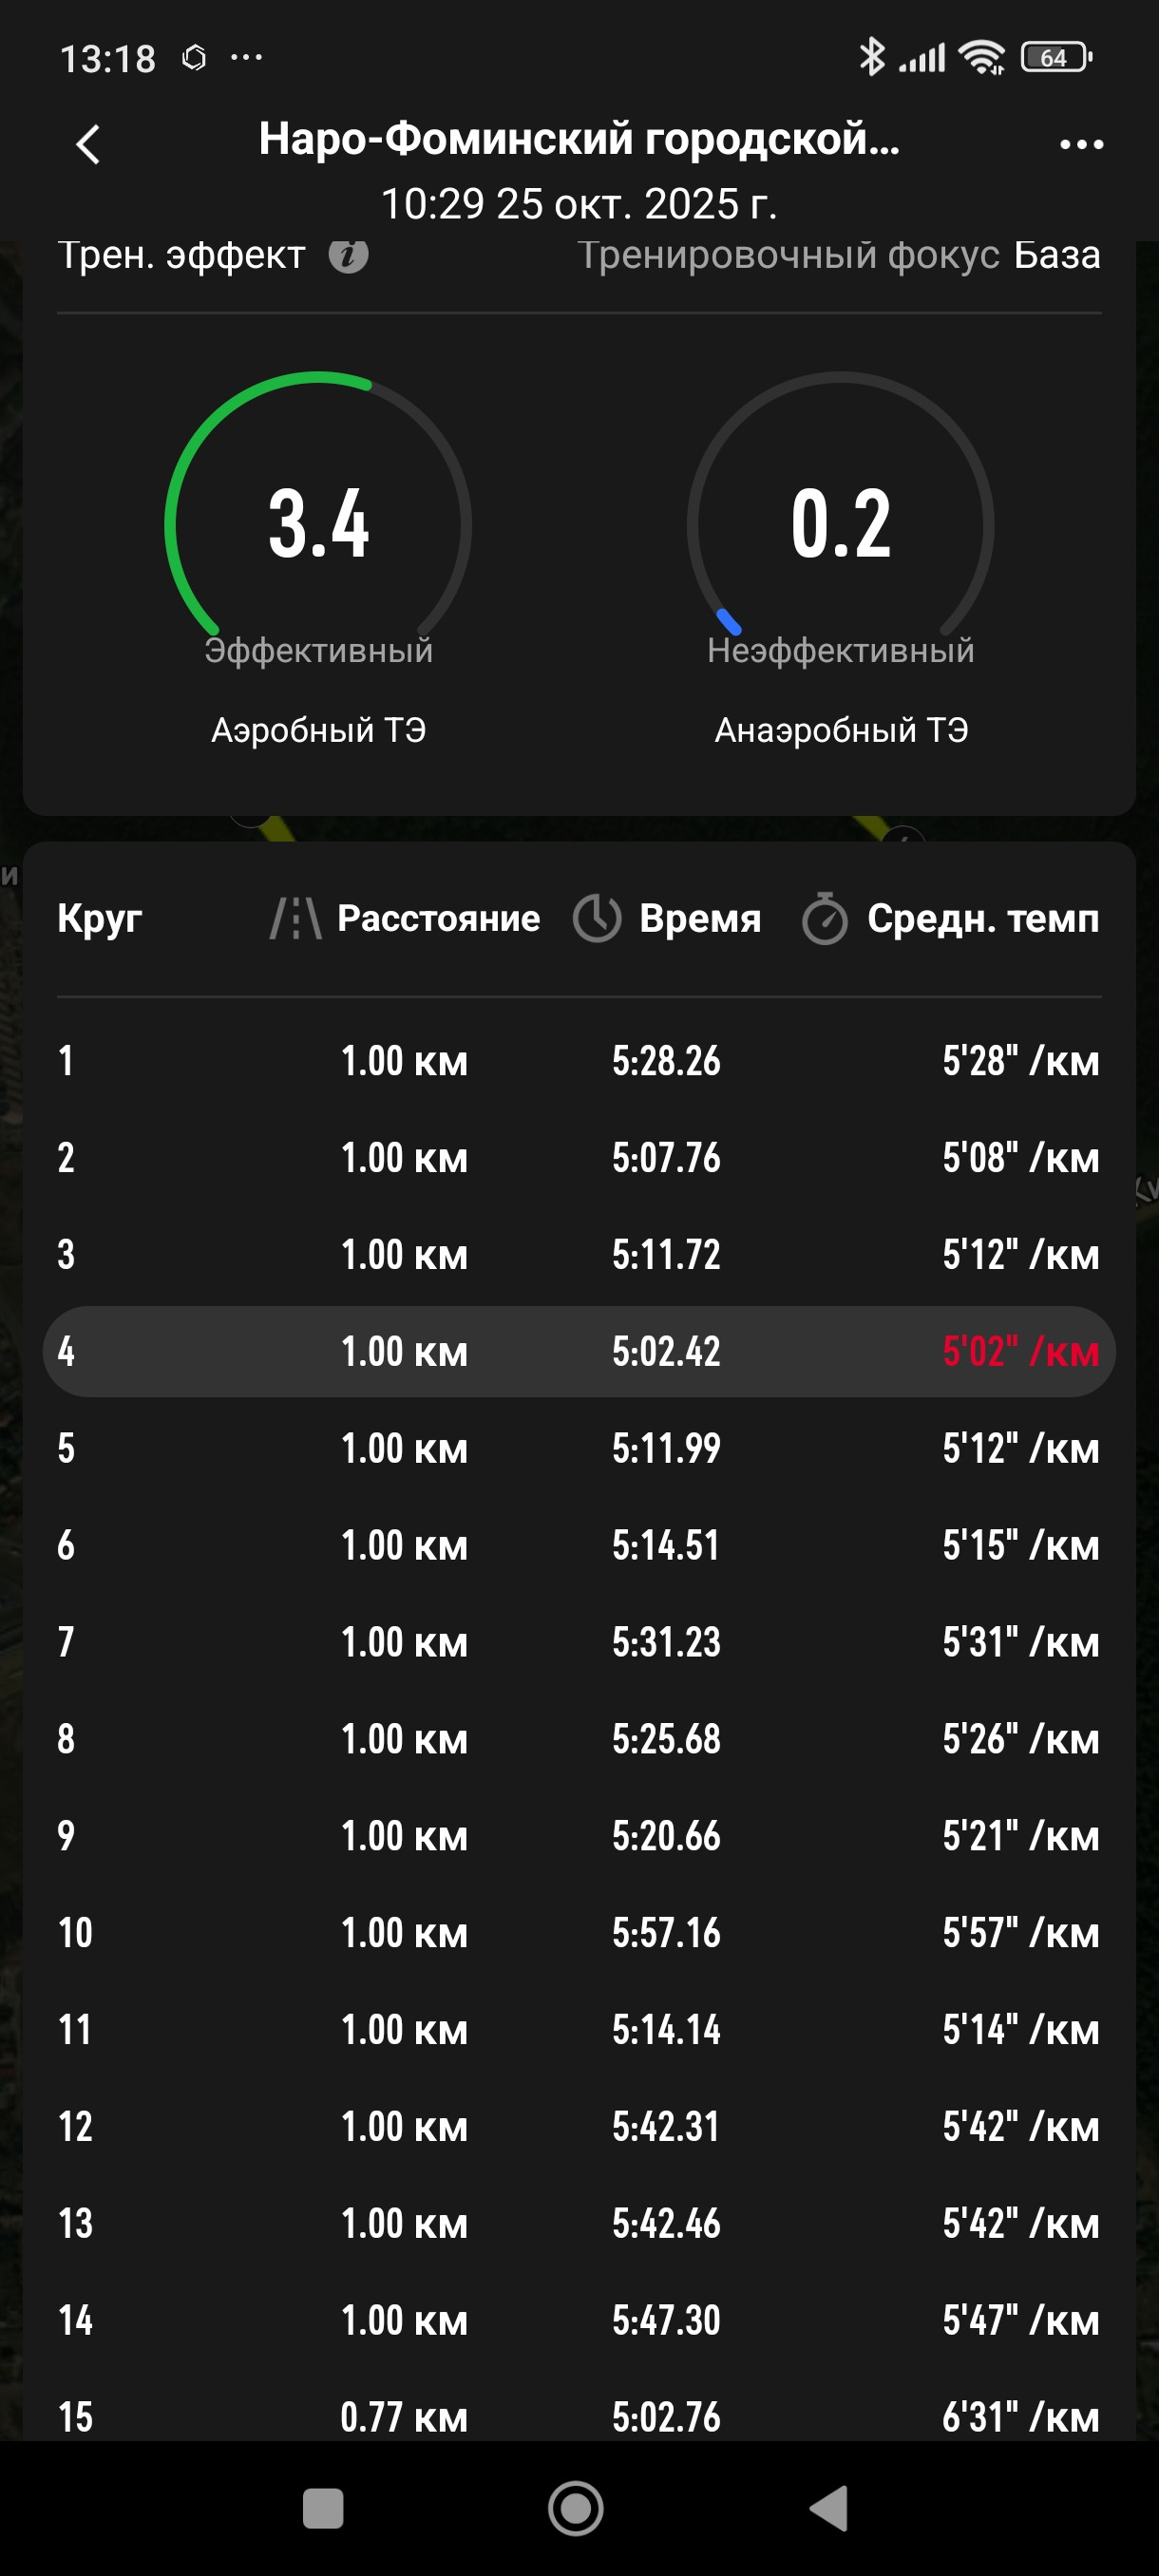
Task: Tap the activity title Наро-Фоминский городской
Action: pos(579,138)
